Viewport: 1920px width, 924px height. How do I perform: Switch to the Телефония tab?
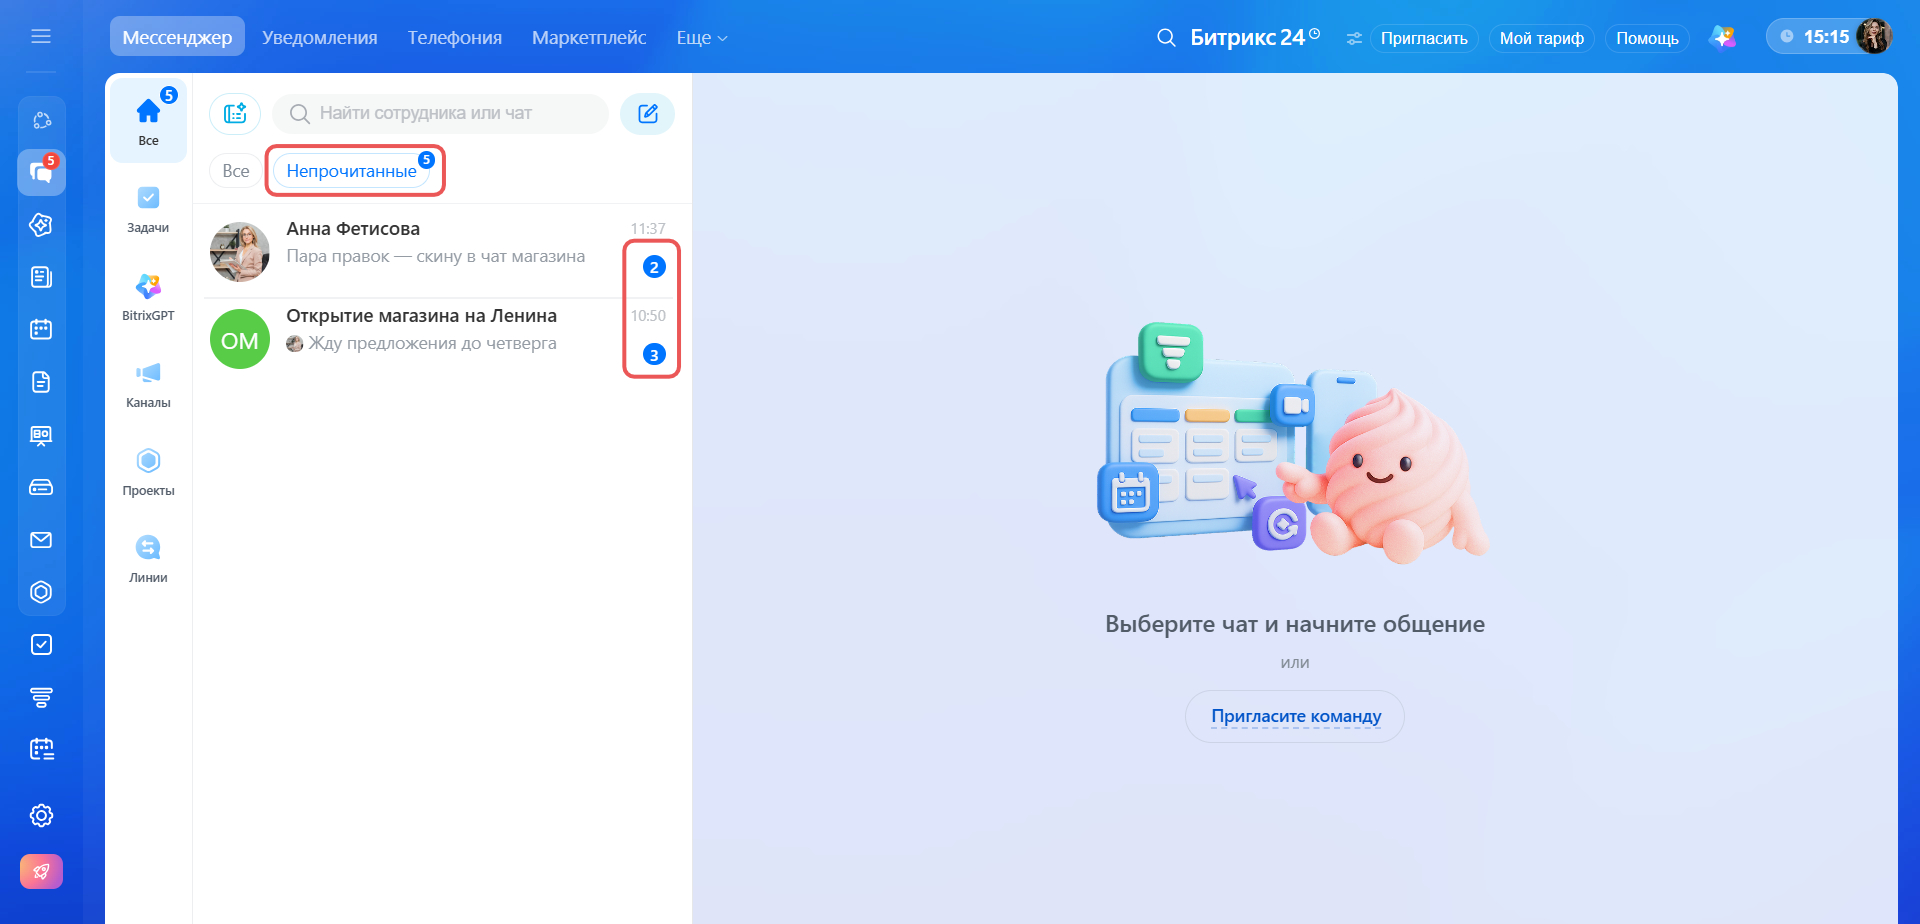tap(455, 37)
